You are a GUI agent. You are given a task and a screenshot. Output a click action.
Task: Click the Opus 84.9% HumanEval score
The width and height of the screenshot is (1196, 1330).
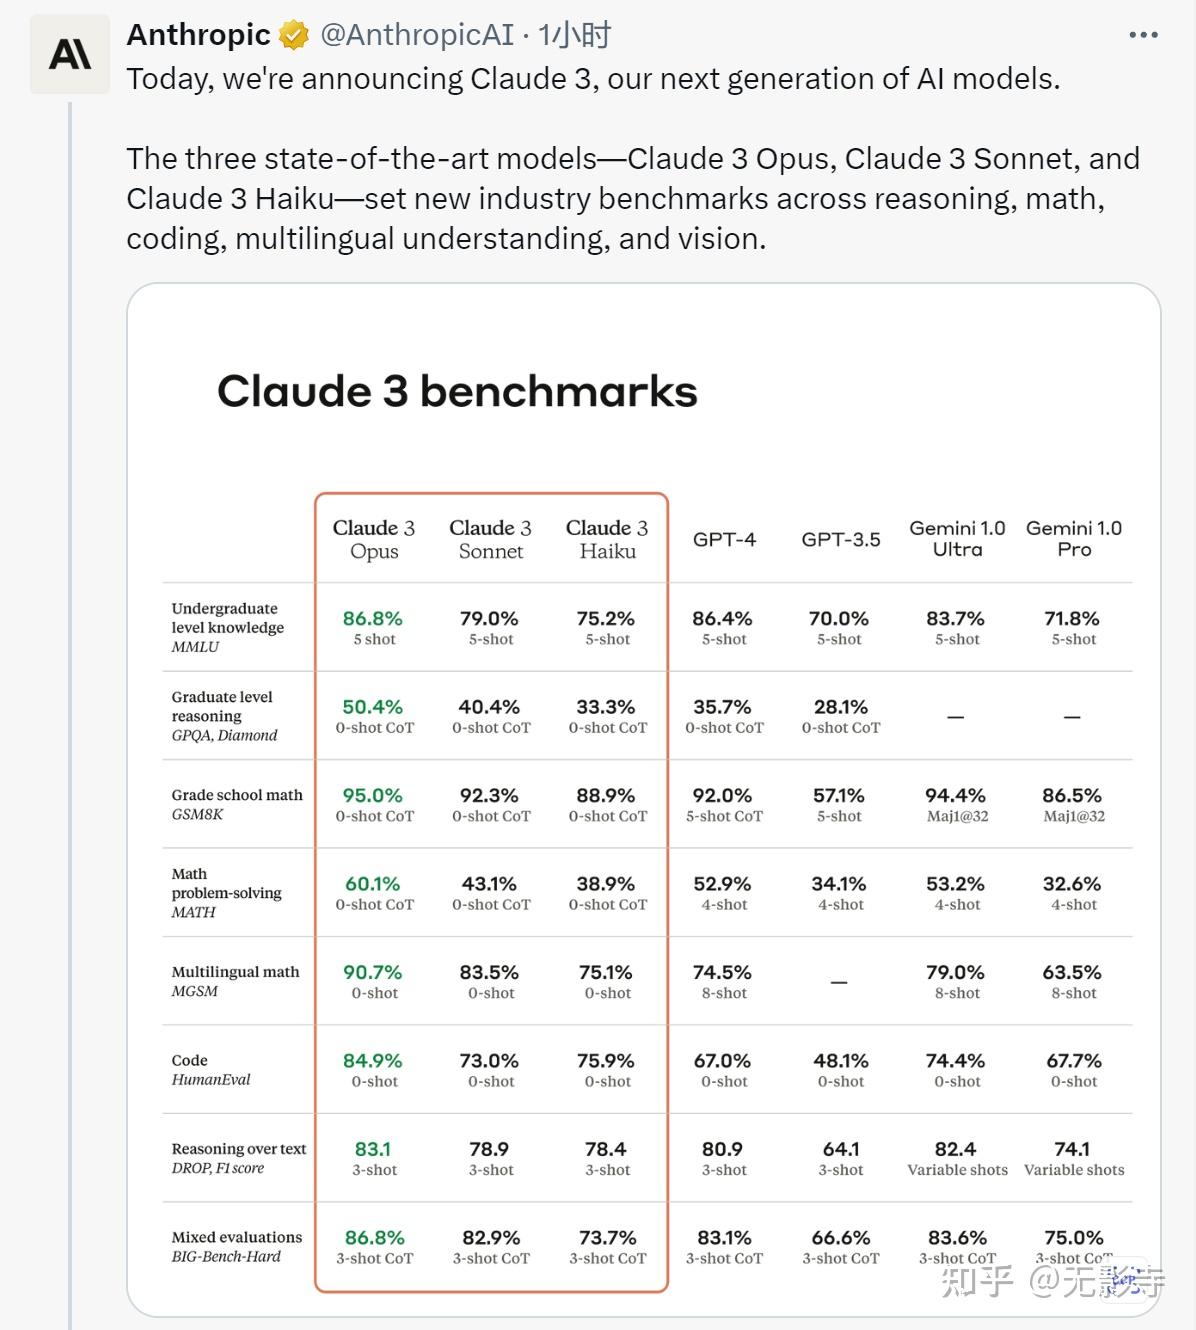click(x=373, y=1061)
